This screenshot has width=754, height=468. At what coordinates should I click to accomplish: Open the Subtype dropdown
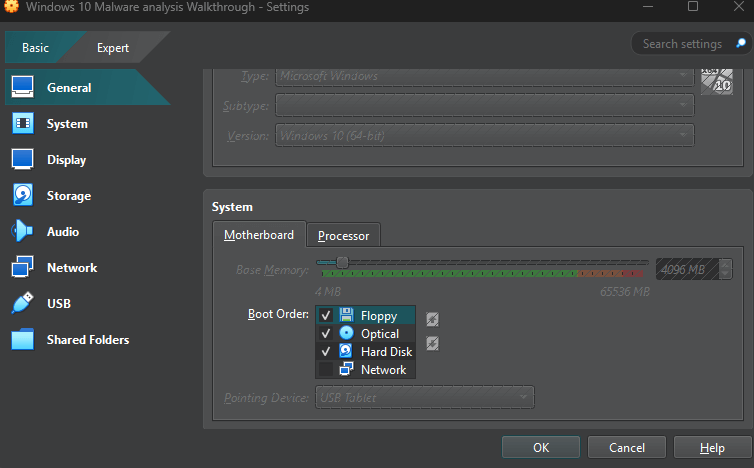click(485, 105)
